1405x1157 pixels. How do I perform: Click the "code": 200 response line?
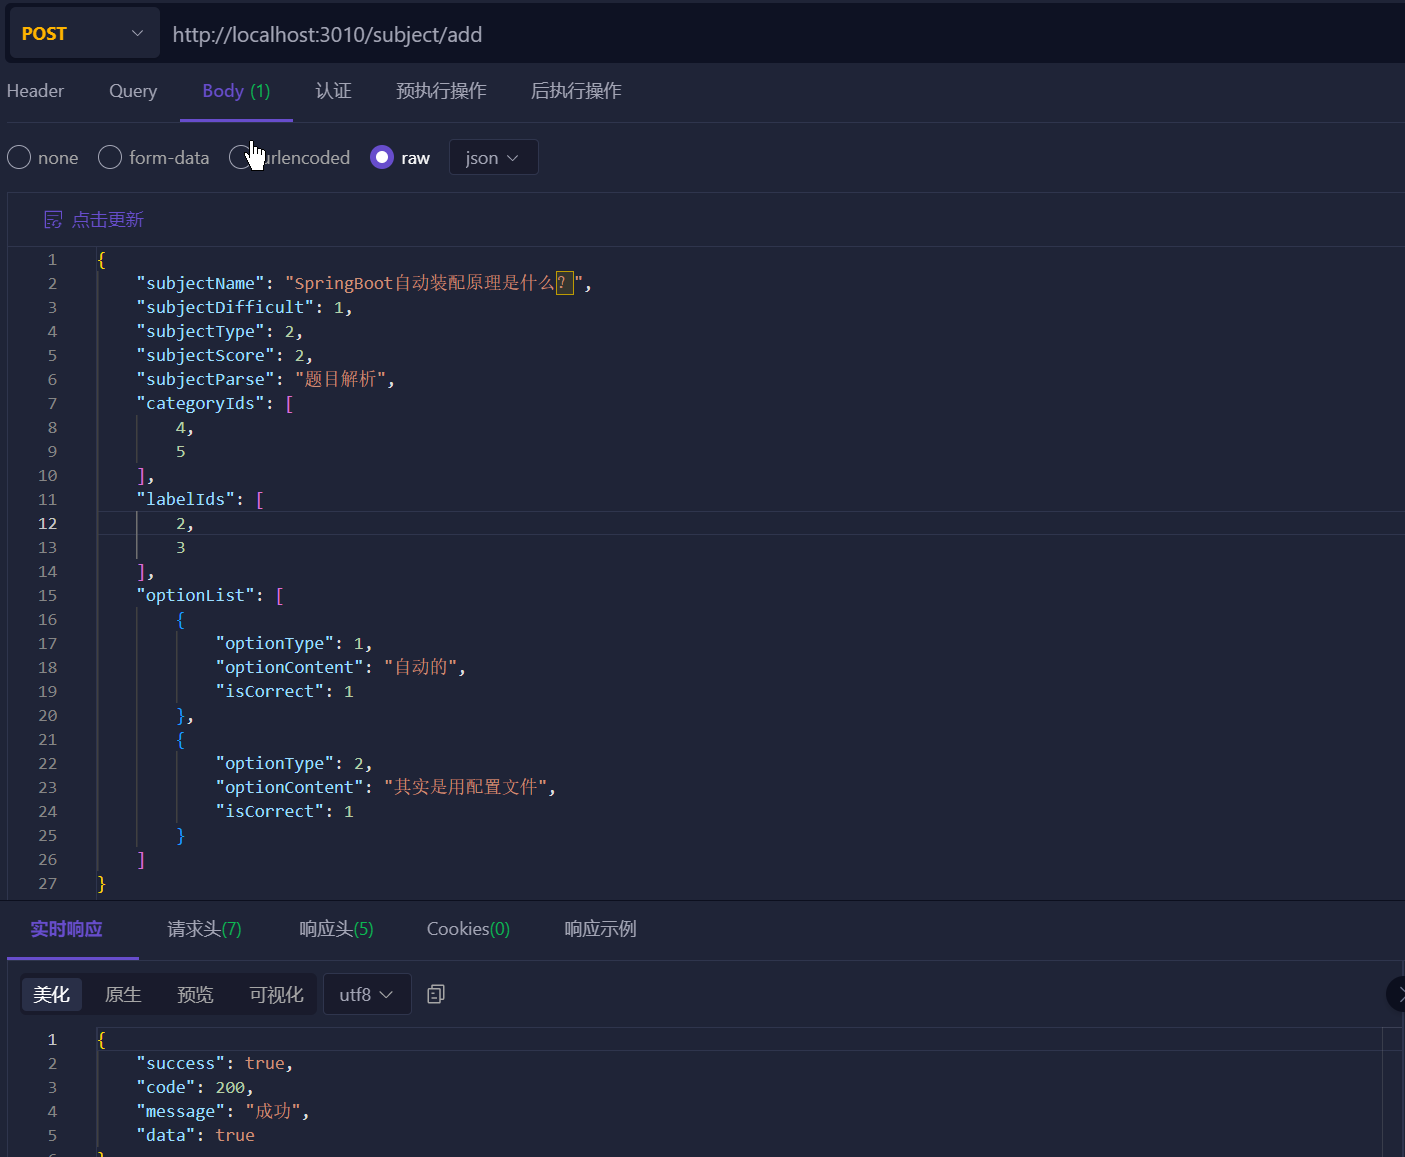click(x=195, y=1087)
